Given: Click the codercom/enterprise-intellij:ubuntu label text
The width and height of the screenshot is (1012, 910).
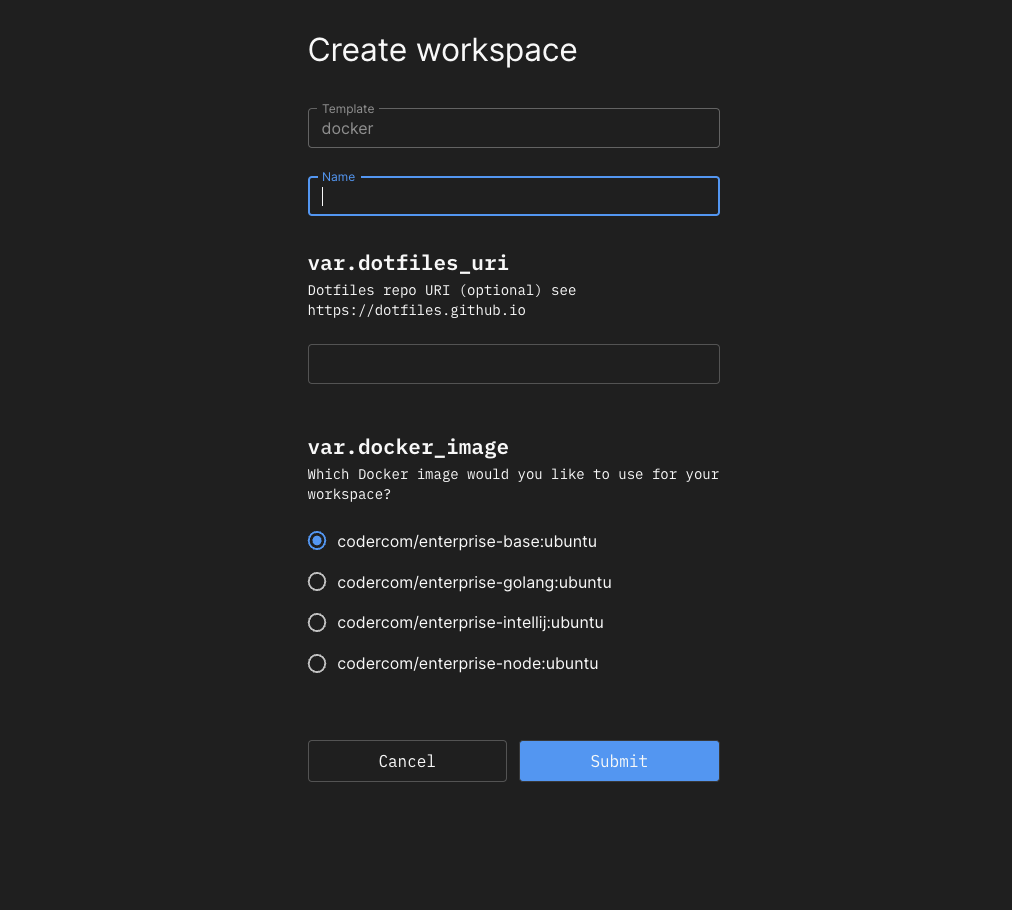Looking at the screenshot, I should pos(470,623).
